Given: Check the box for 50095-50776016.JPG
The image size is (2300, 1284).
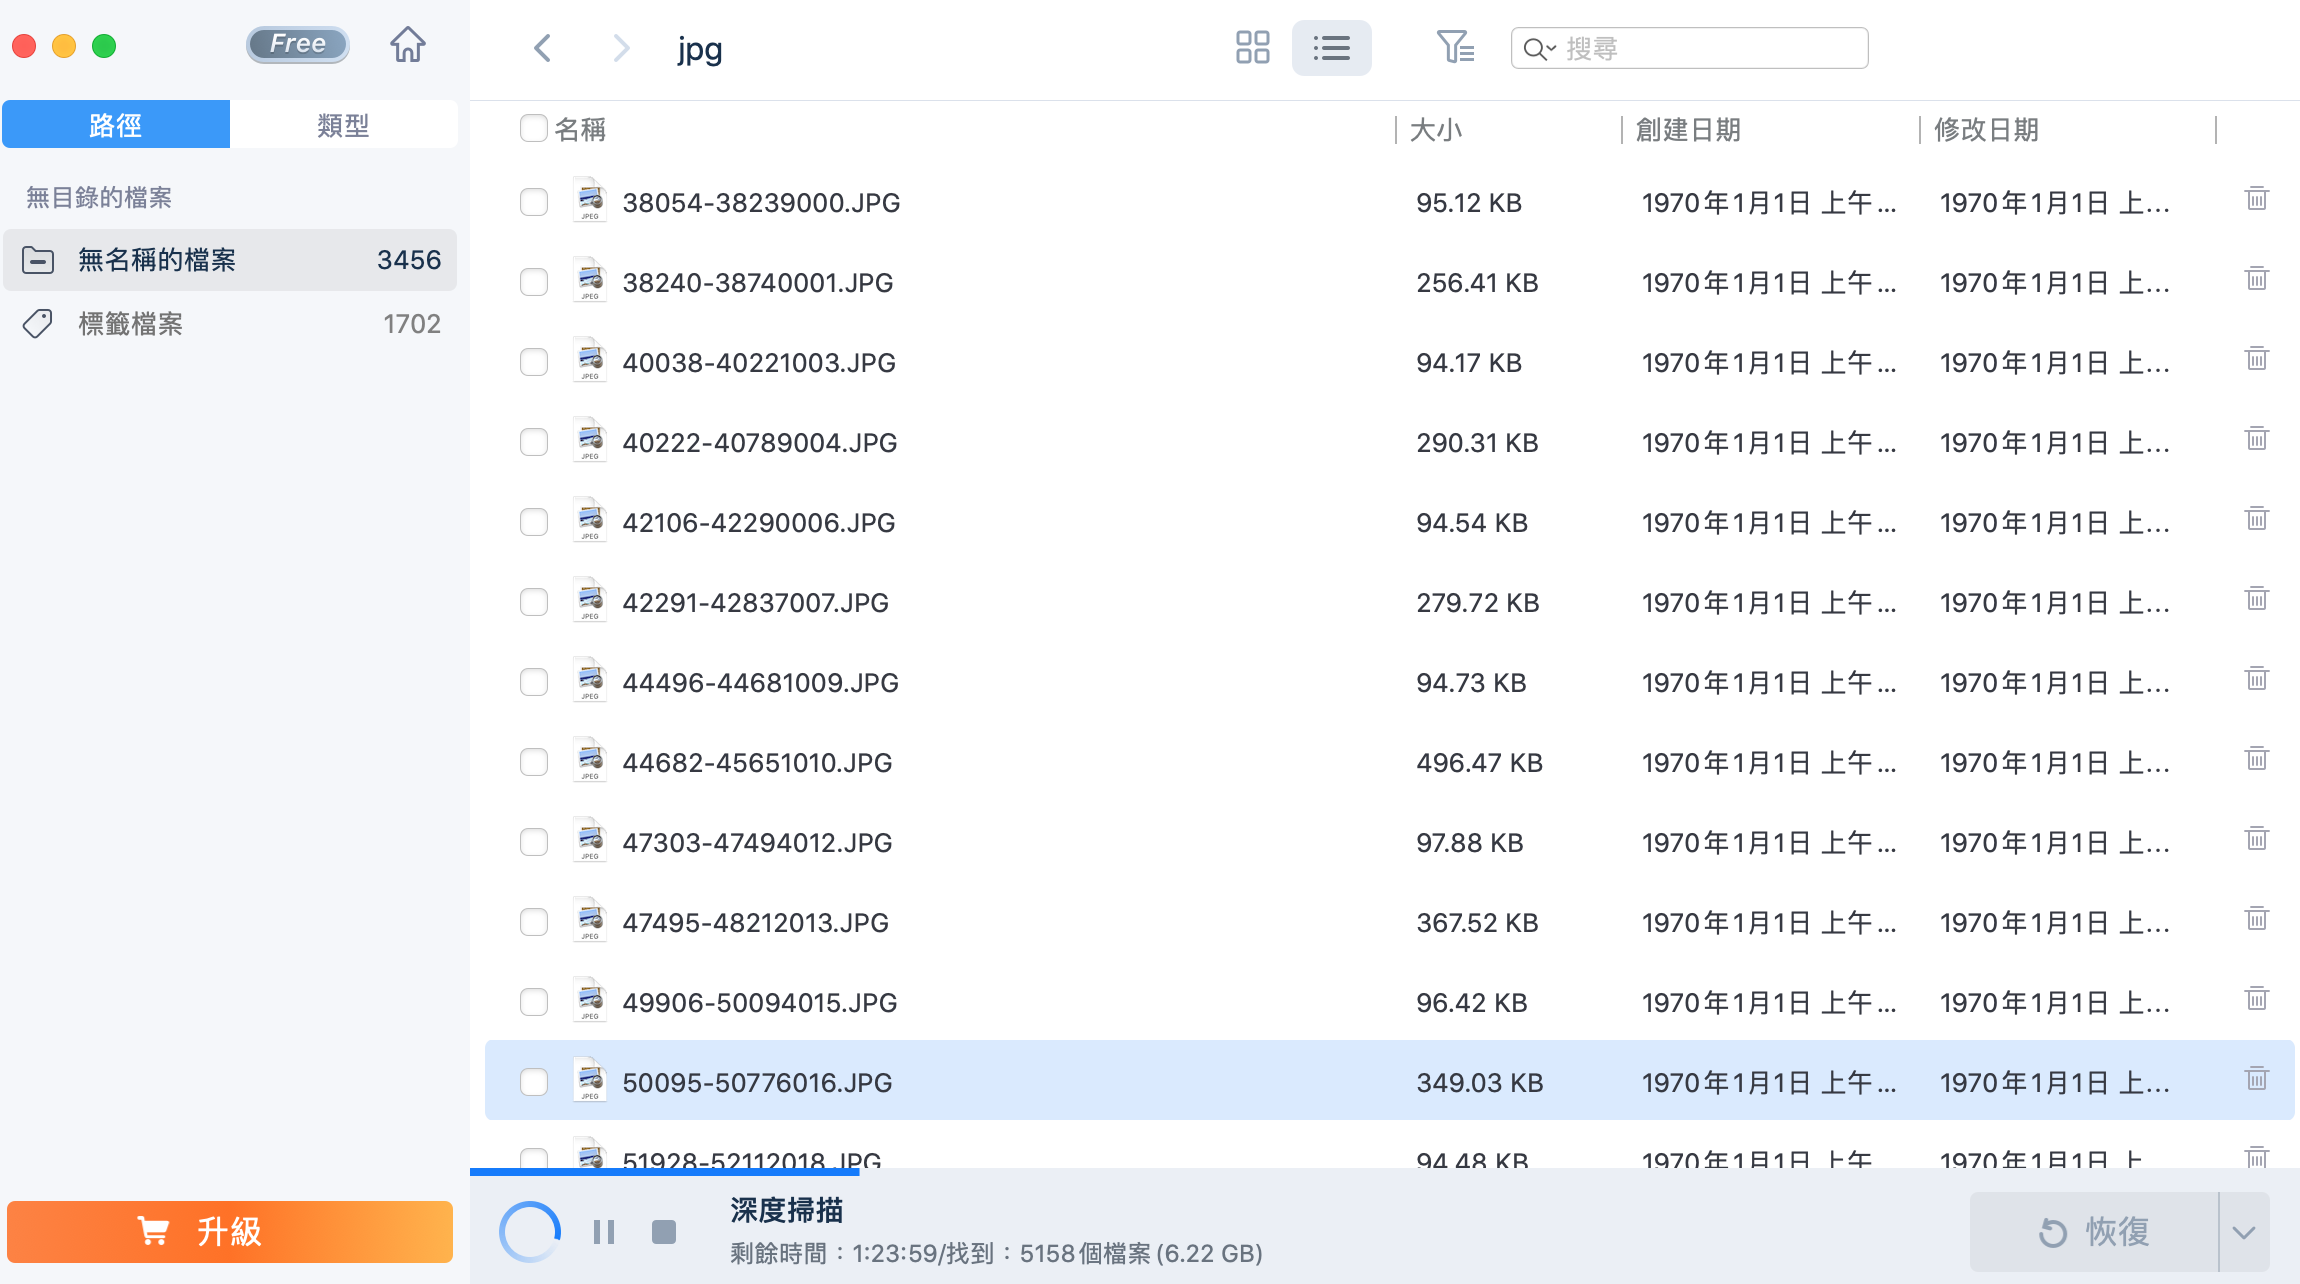Looking at the screenshot, I should [534, 1082].
